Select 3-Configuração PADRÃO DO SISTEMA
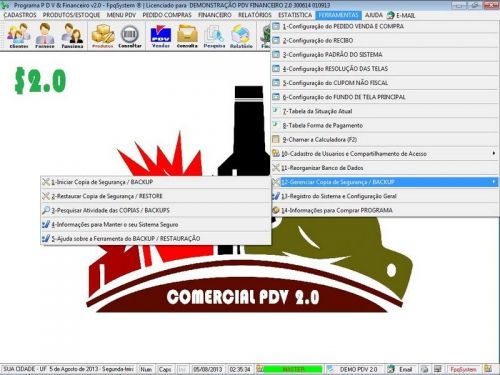Screen dimensions: 500x375 click(x=385, y=54)
